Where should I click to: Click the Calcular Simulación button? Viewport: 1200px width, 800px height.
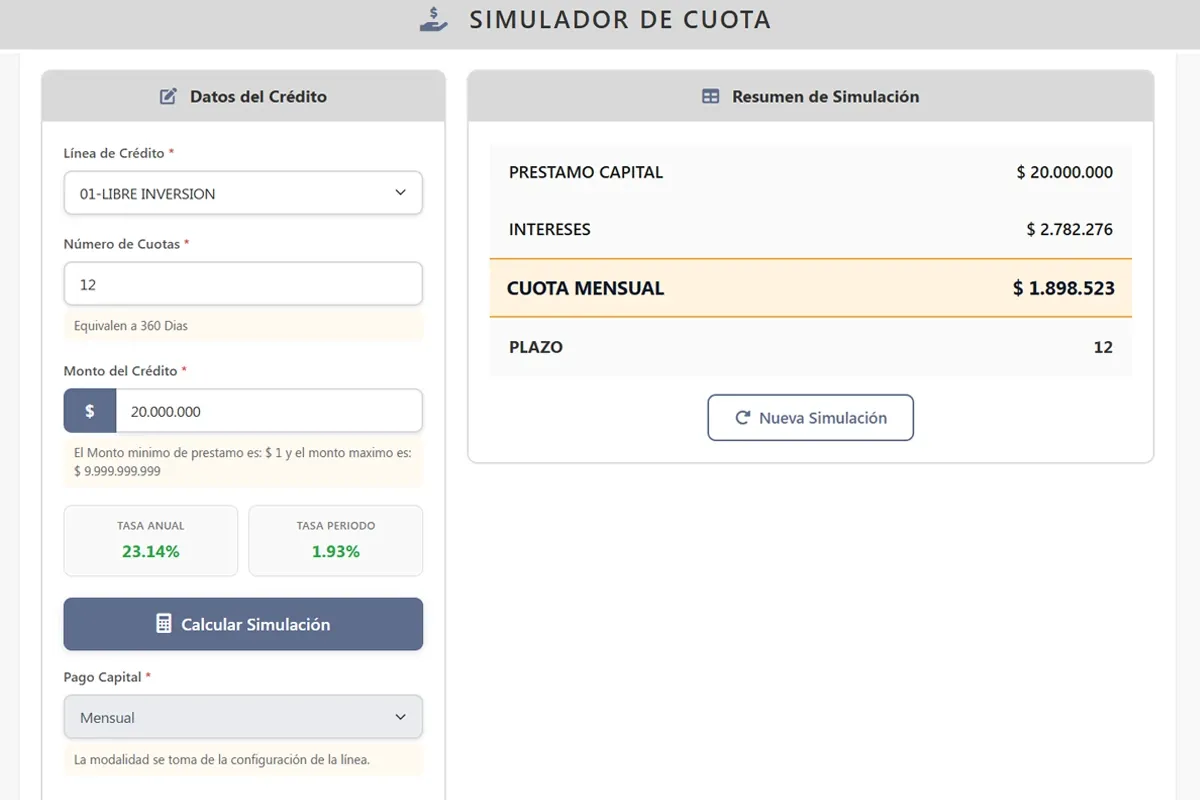243,624
